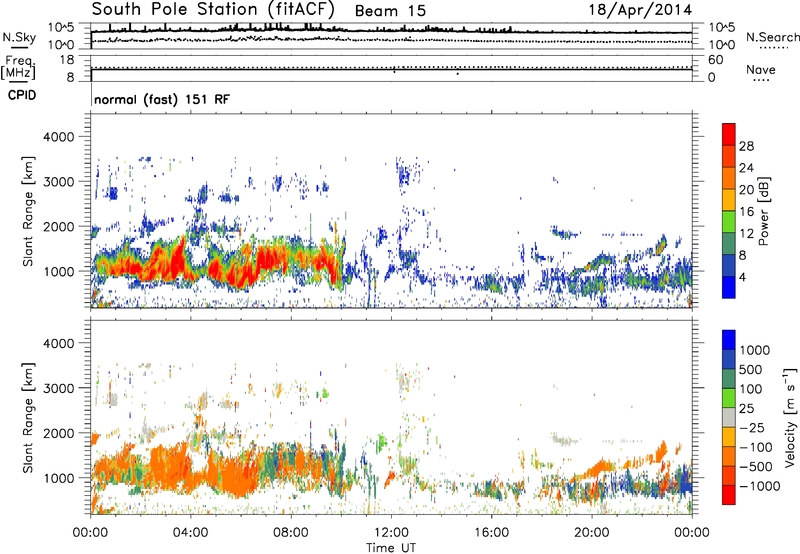Select the 04:00 time tick label
The height and width of the screenshot is (554, 800).
click(x=191, y=533)
